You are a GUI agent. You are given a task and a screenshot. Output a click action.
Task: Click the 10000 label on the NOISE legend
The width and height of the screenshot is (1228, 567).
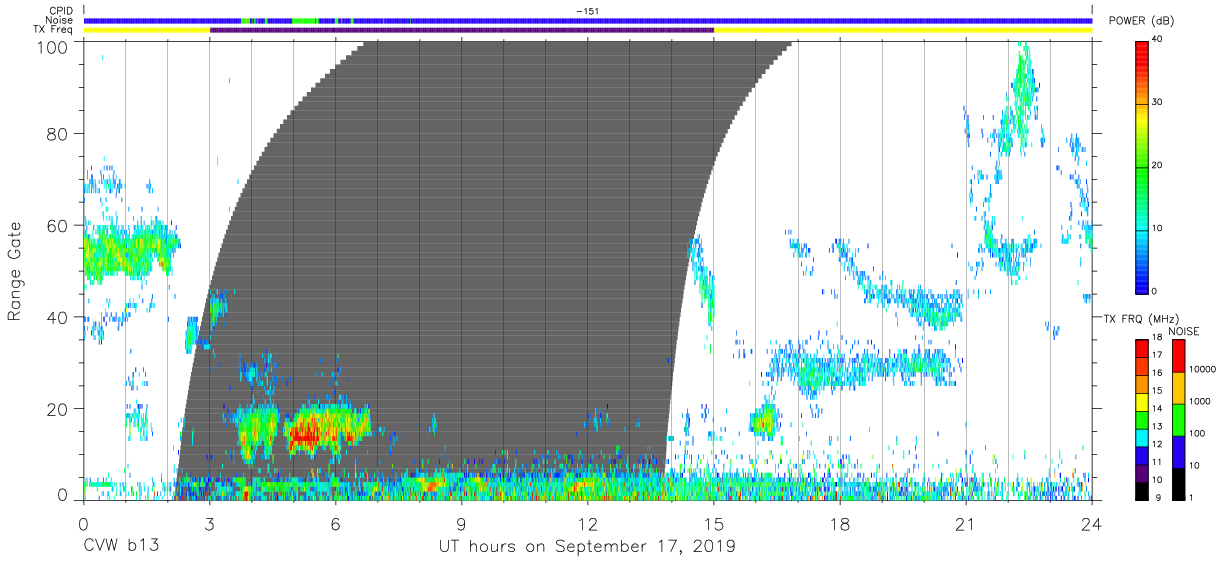coord(1201,368)
